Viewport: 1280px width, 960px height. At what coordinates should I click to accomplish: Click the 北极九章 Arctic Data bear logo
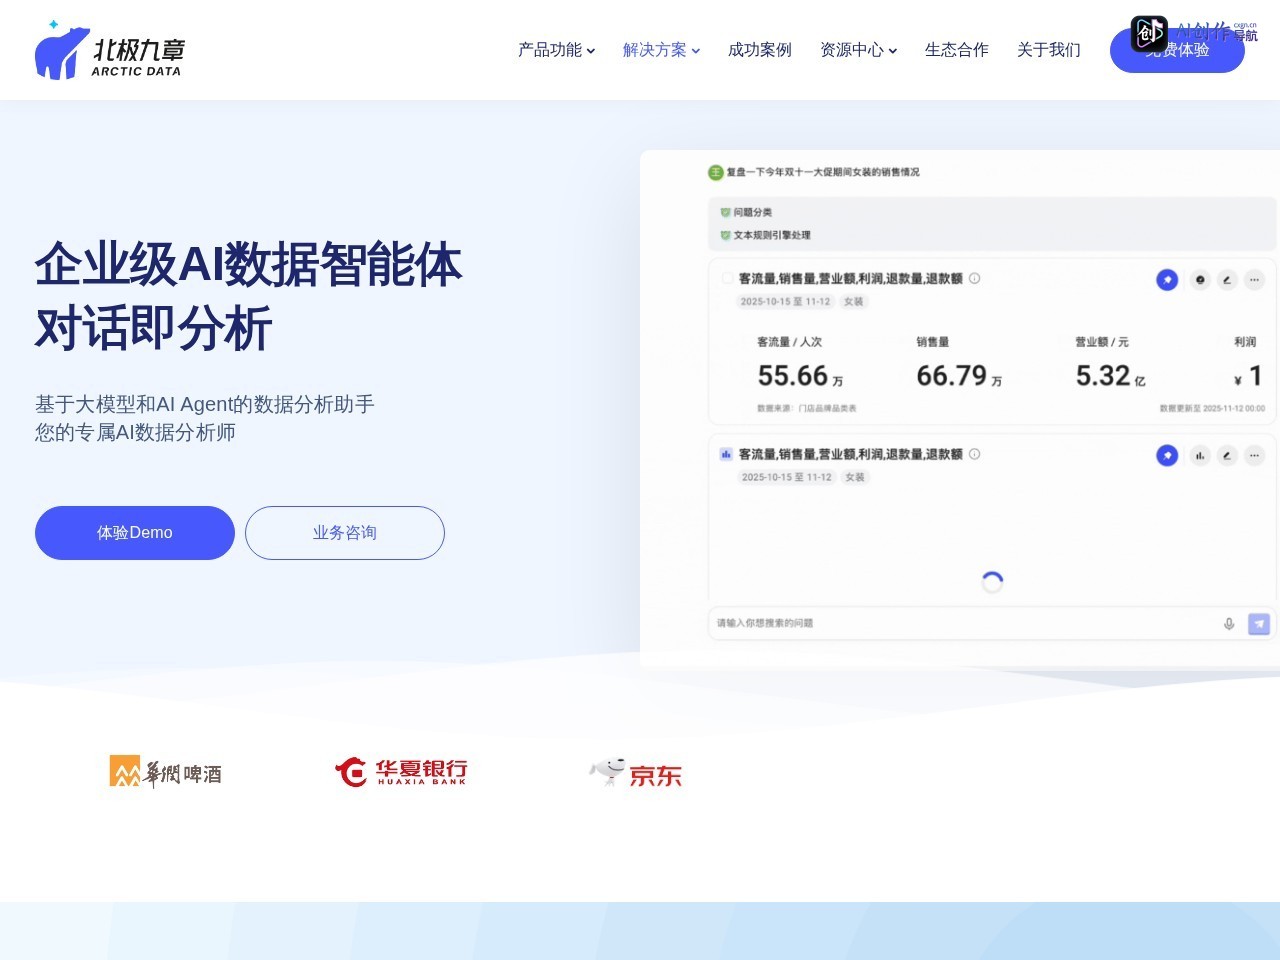pyautogui.click(x=110, y=50)
